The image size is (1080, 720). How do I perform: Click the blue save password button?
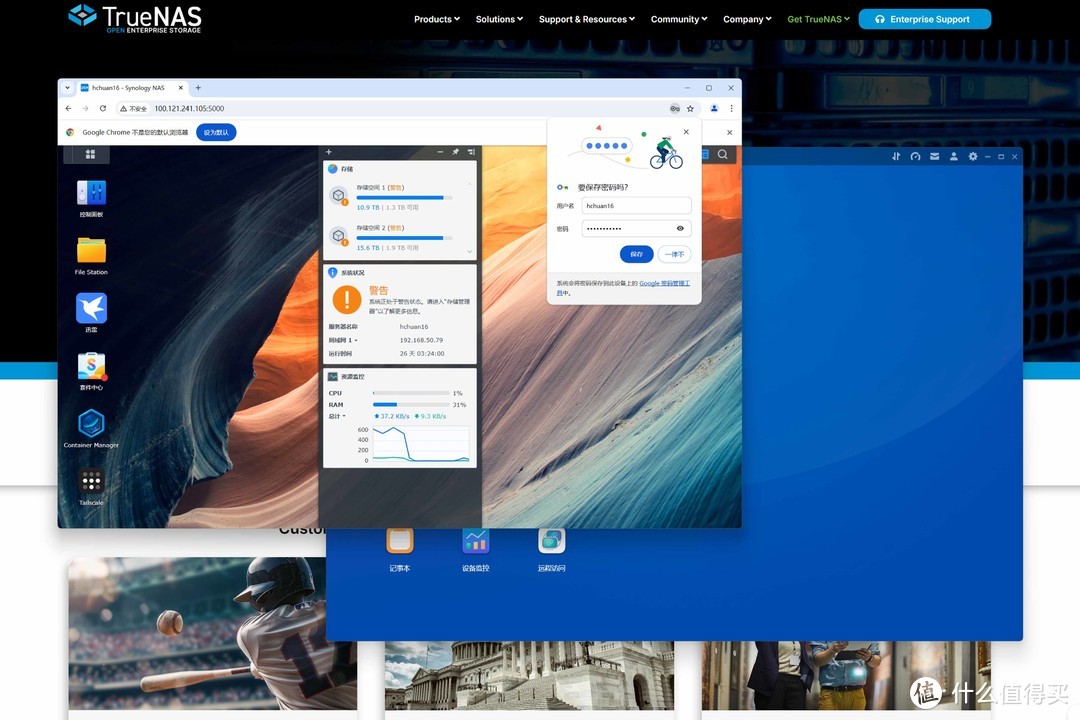click(636, 254)
